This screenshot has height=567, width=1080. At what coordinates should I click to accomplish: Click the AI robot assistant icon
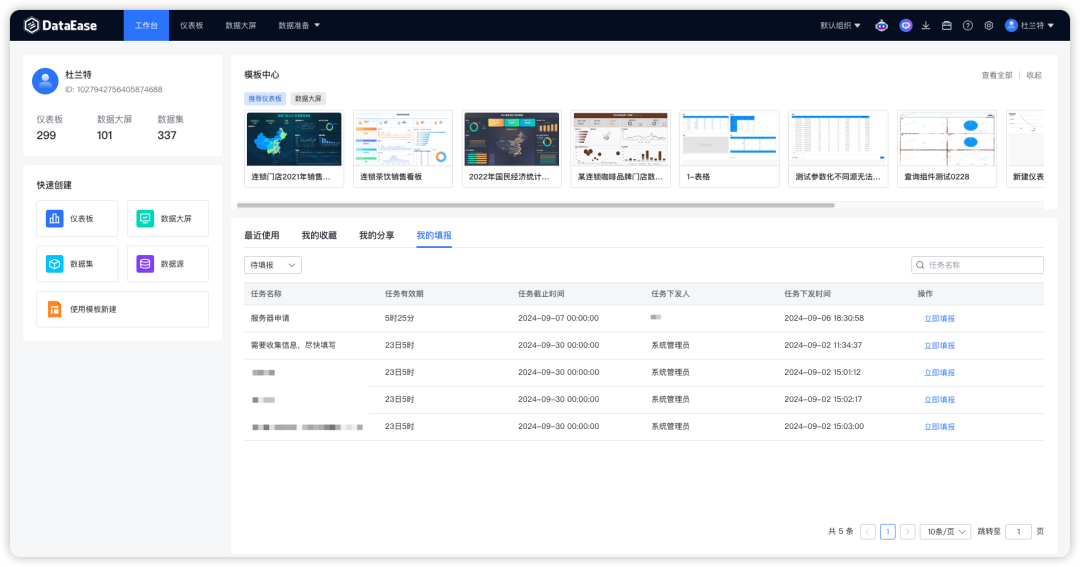coord(881,25)
